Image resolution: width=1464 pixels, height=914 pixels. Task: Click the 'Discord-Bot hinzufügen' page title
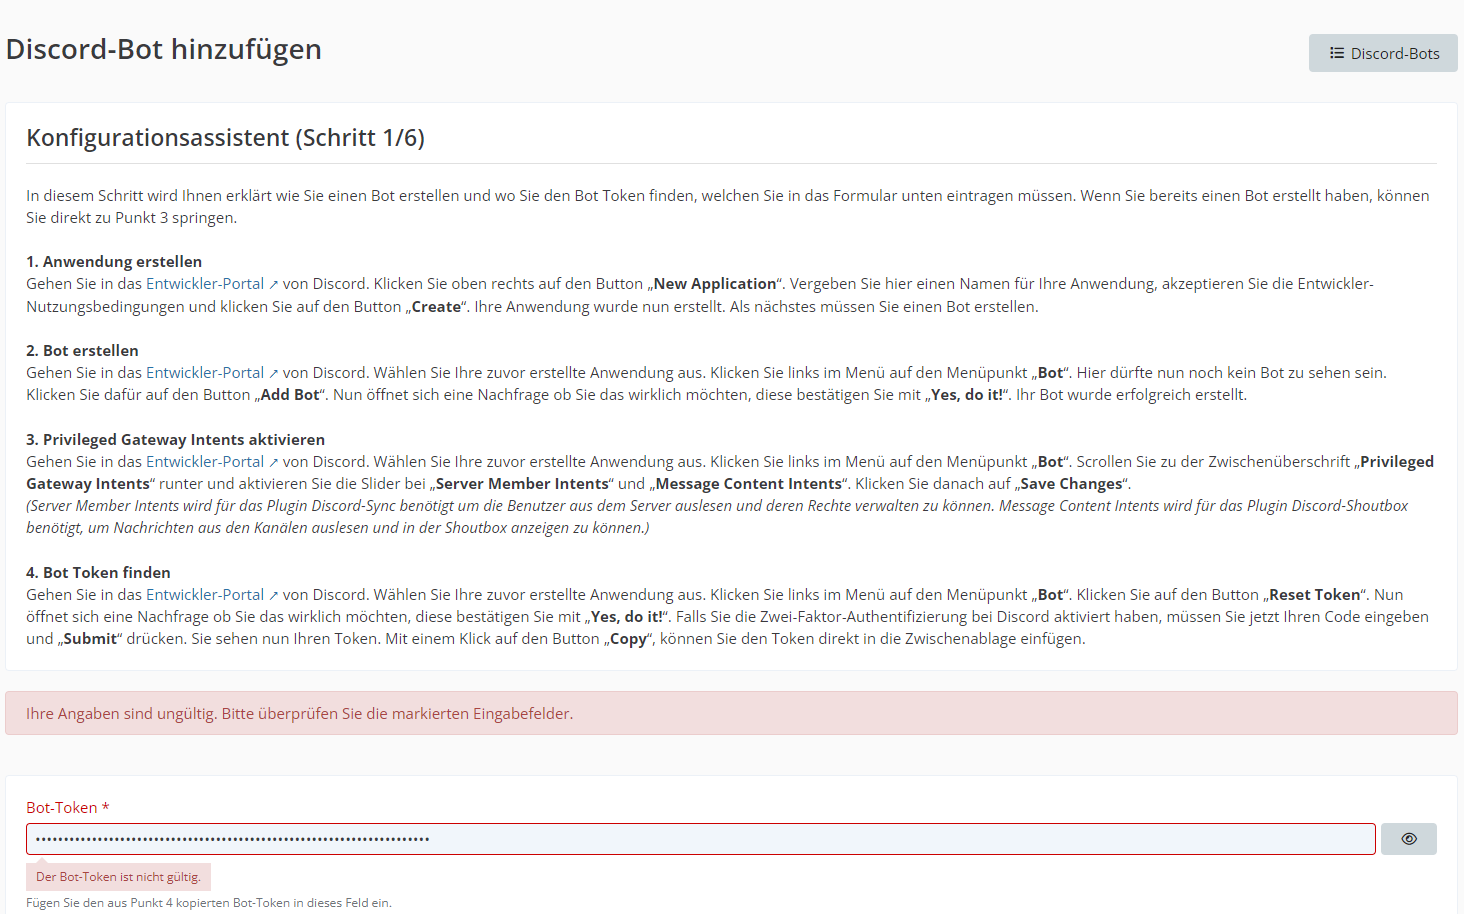[x=164, y=49]
